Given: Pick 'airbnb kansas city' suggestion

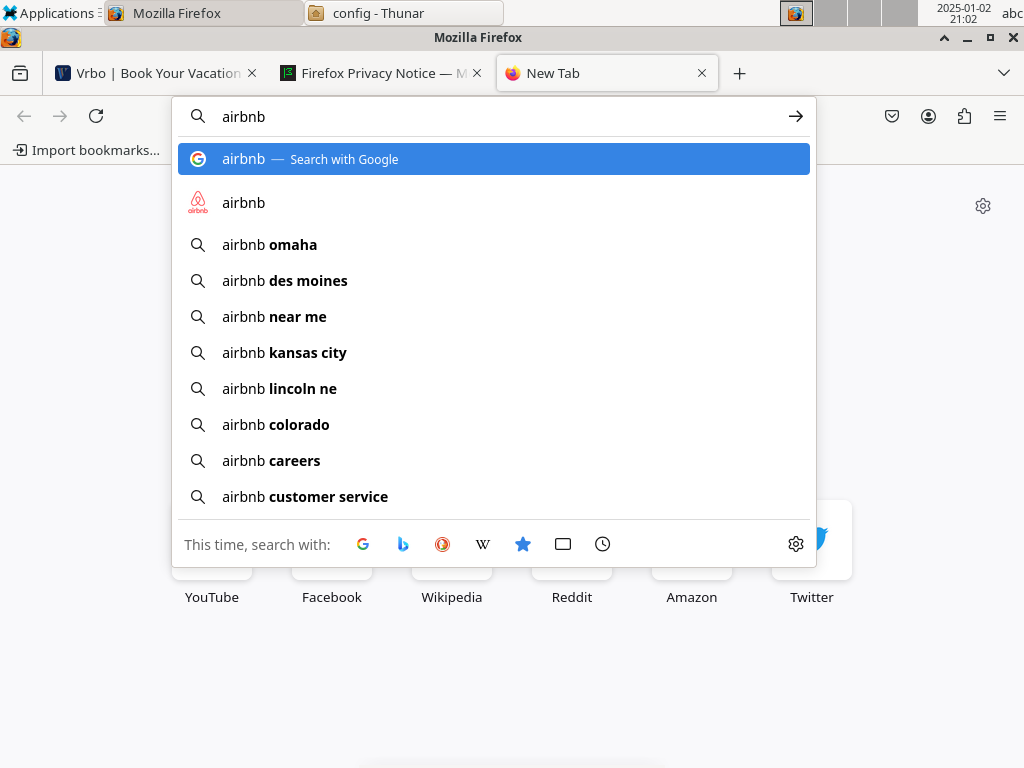Looking at the screenshot, I should pos(494,353).
